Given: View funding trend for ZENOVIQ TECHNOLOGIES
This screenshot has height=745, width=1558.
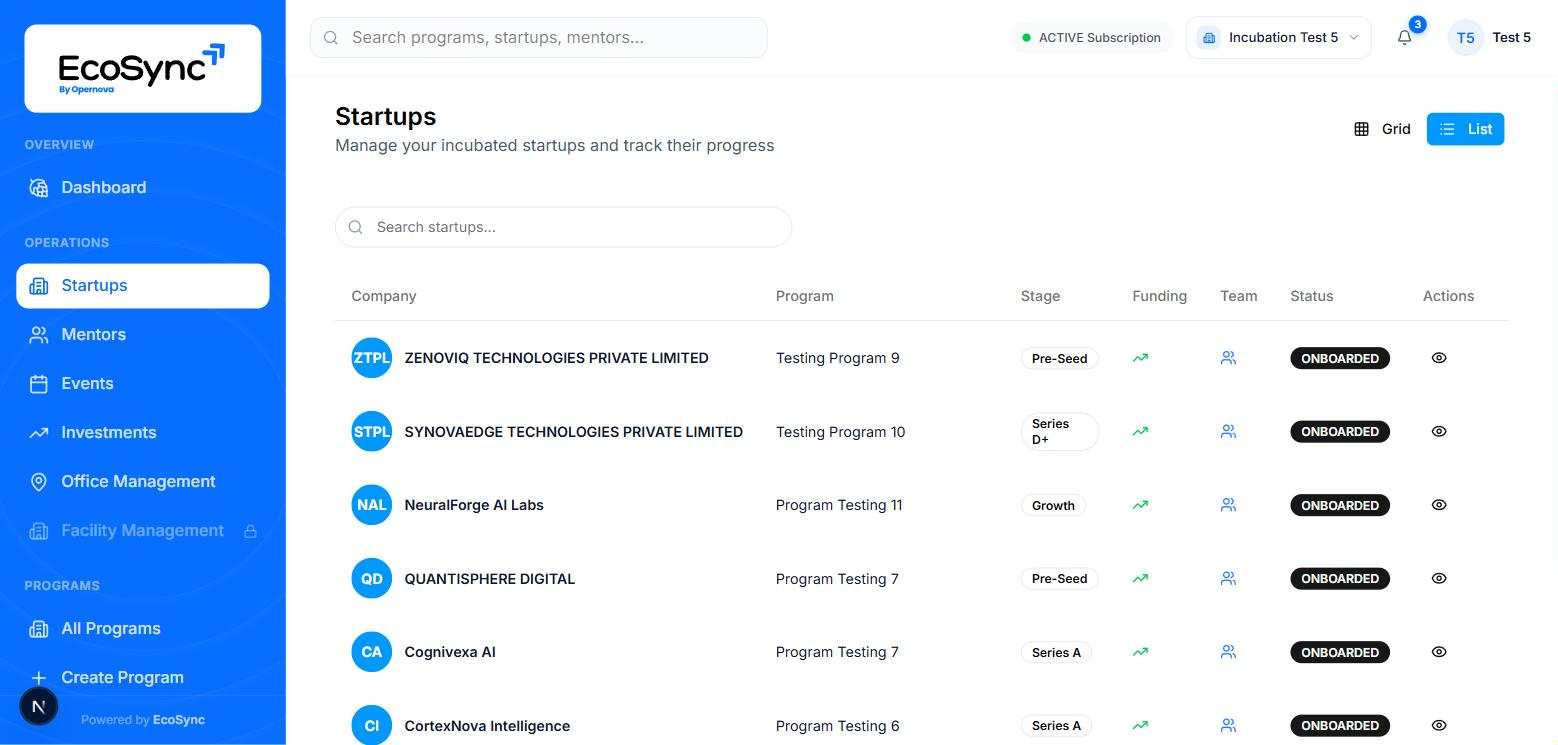Looking at the screenshot, I should click(x=1140, y=358).
